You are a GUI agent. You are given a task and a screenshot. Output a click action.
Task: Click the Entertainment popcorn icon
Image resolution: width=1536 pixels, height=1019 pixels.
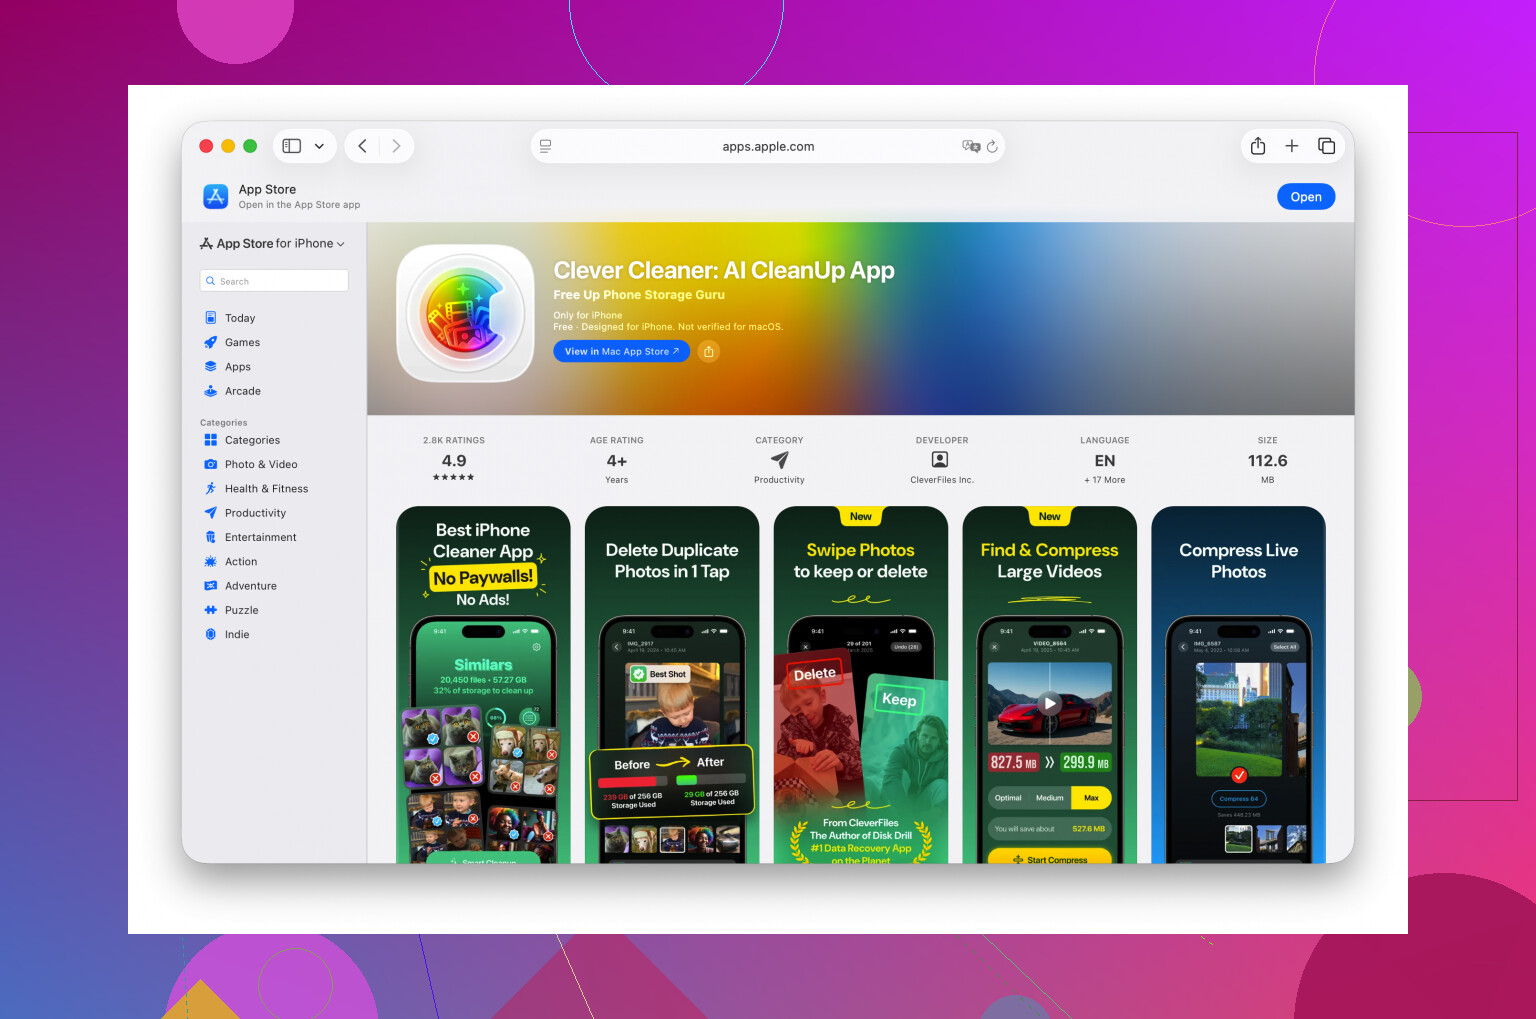pyautogui.click(x=211, y=537)
